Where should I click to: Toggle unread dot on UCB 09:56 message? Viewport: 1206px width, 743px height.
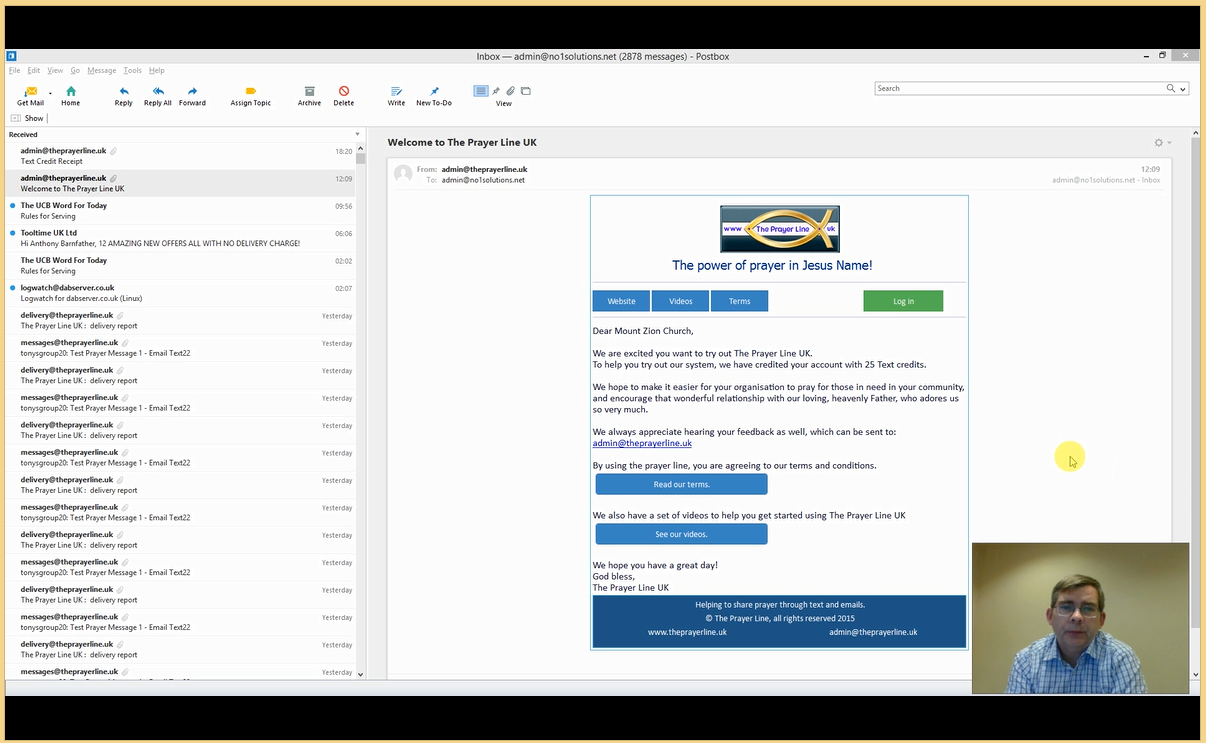tap(12, 205)
